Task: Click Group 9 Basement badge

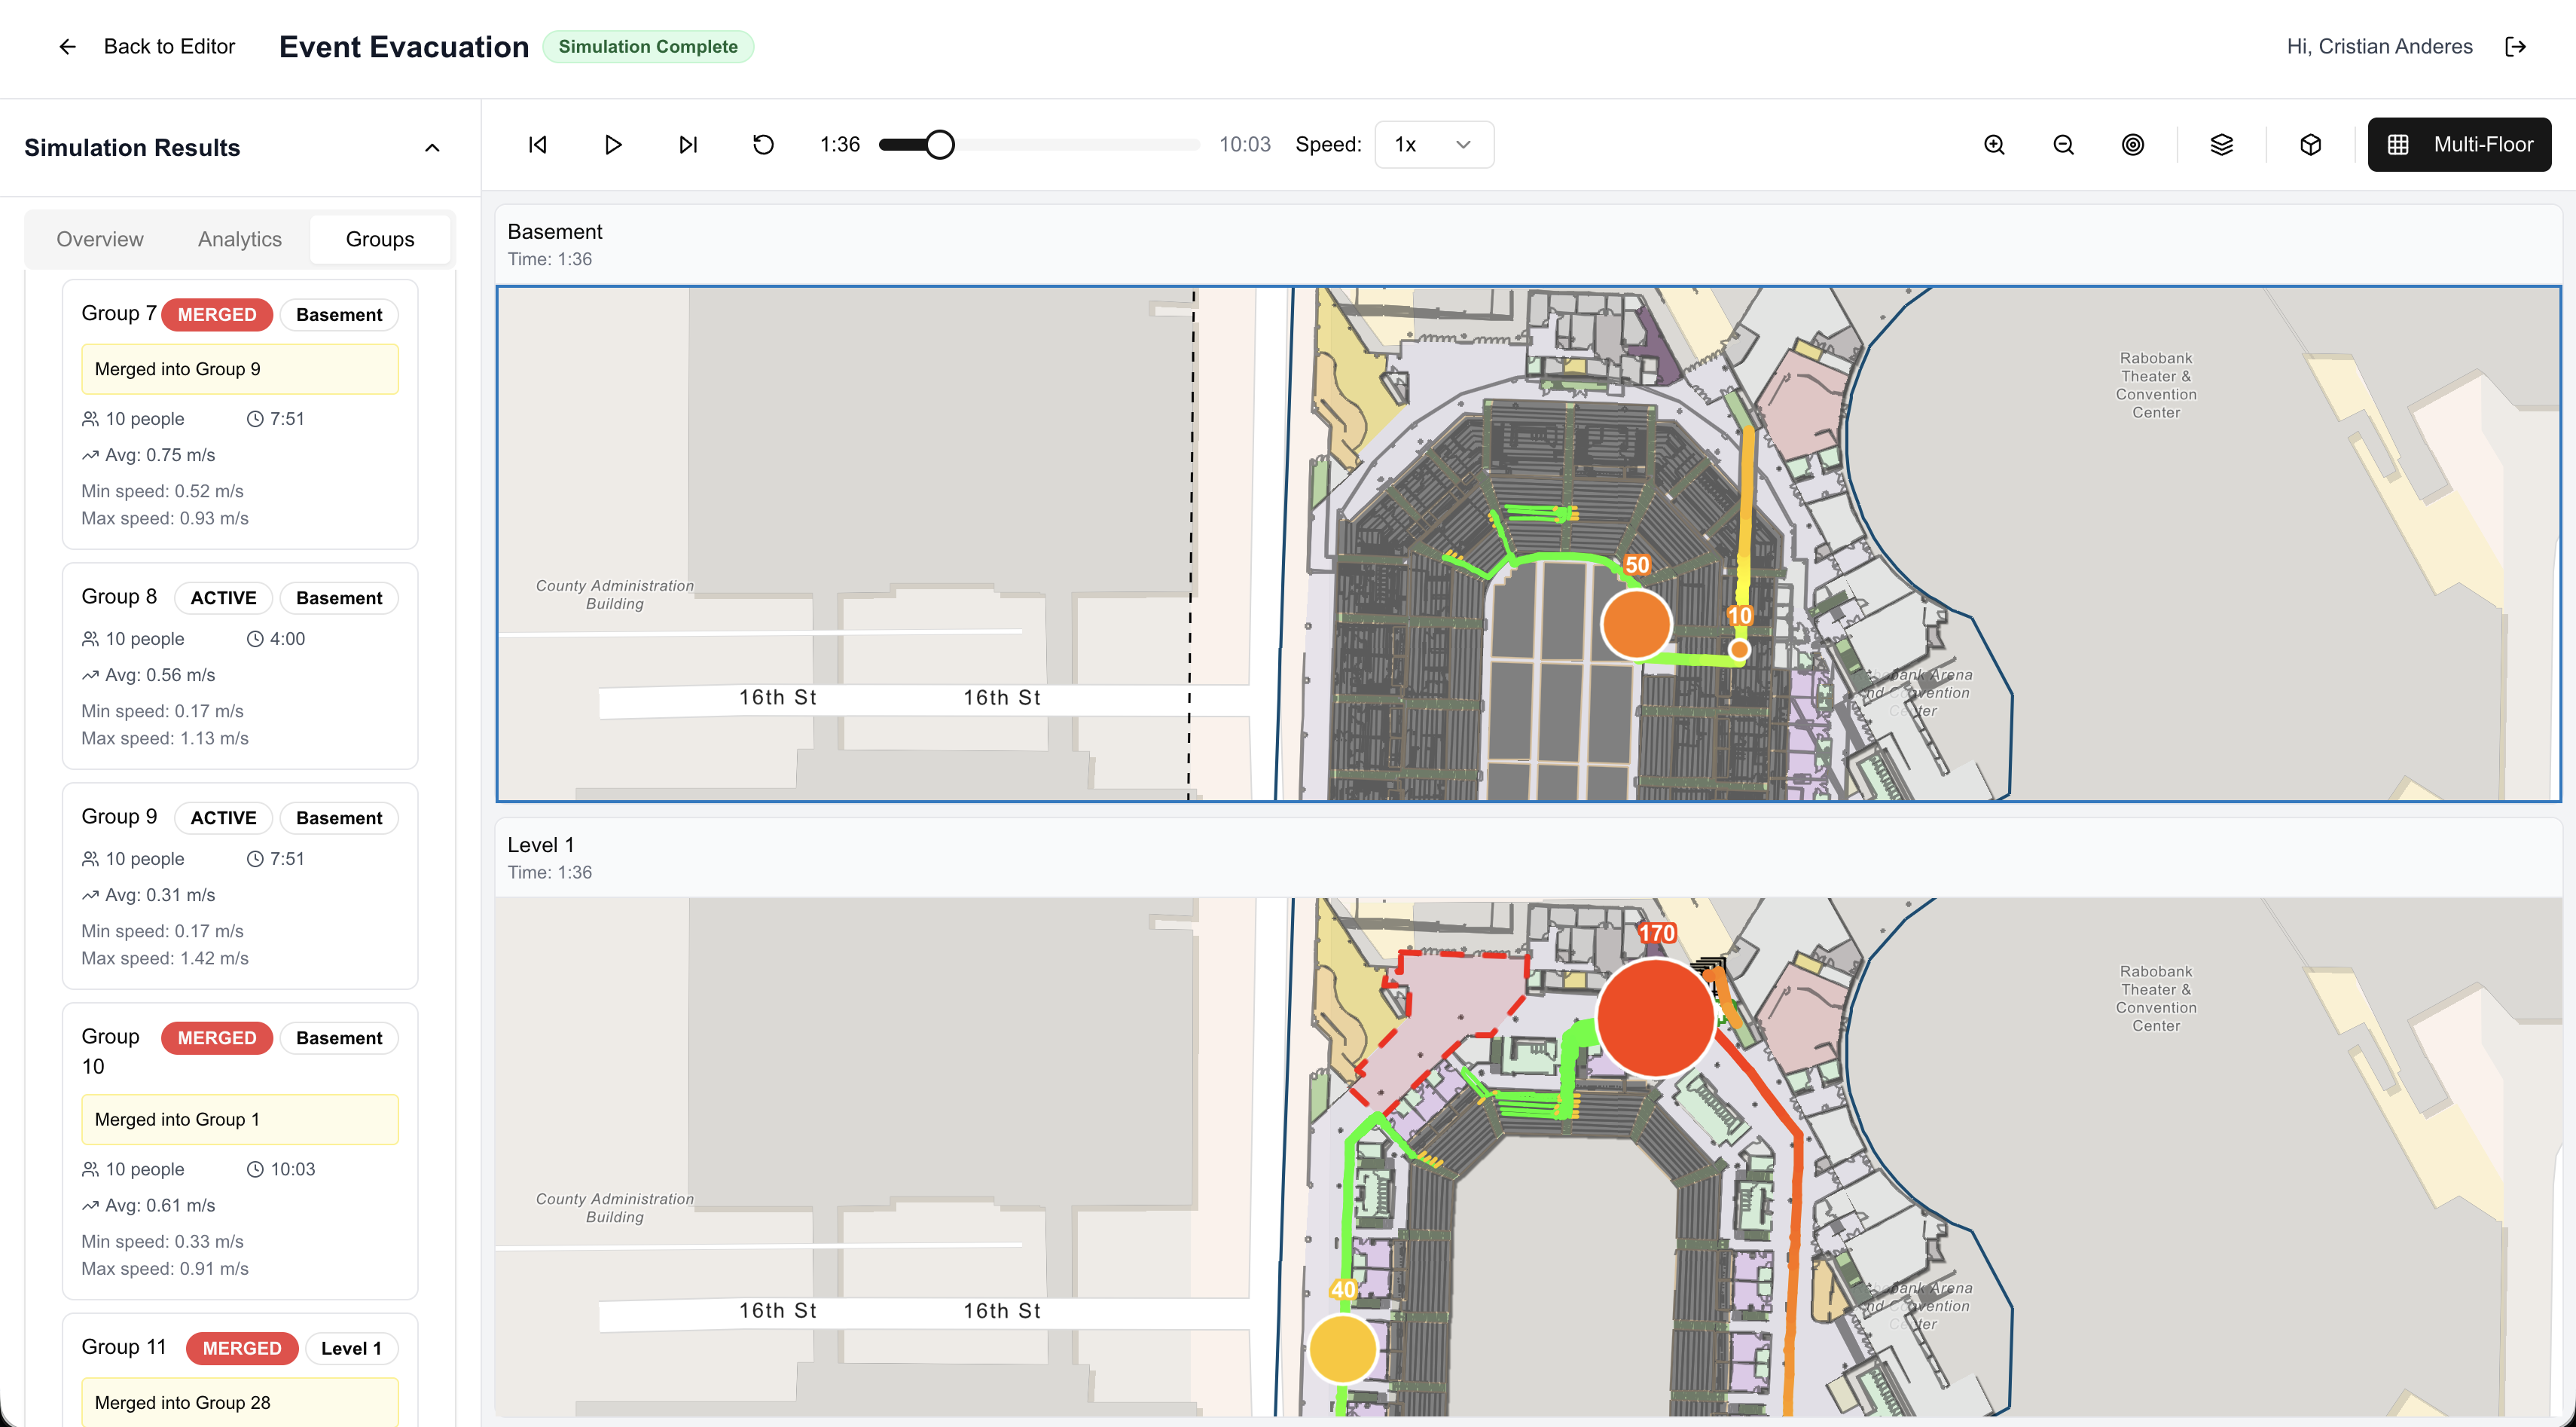Action: coord(339,818)
